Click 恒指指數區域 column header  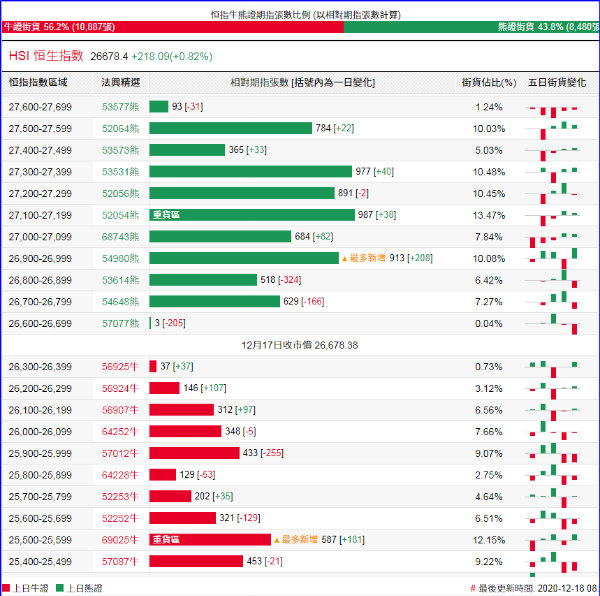38,82
